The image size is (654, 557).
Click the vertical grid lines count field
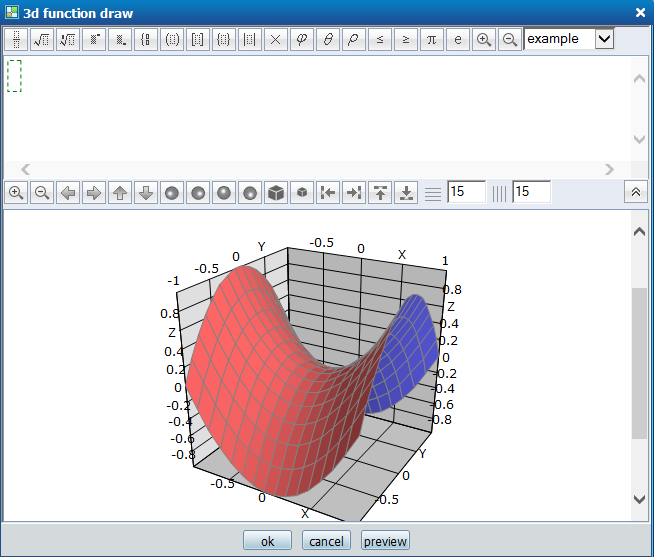pyautogui.click(x=531, y=192)
